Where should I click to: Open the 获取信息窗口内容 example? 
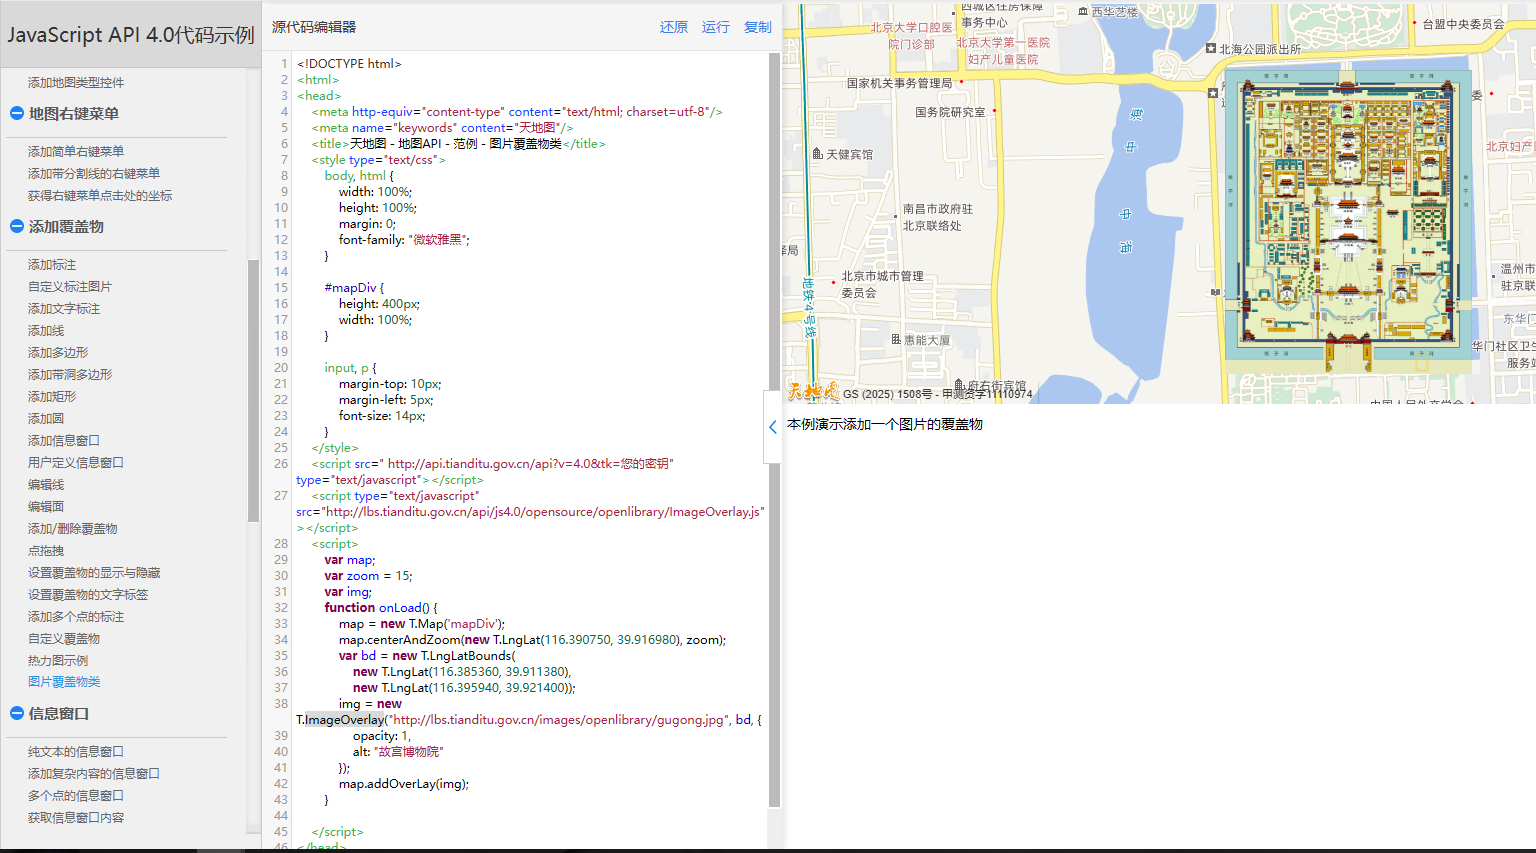coord(76,818)
